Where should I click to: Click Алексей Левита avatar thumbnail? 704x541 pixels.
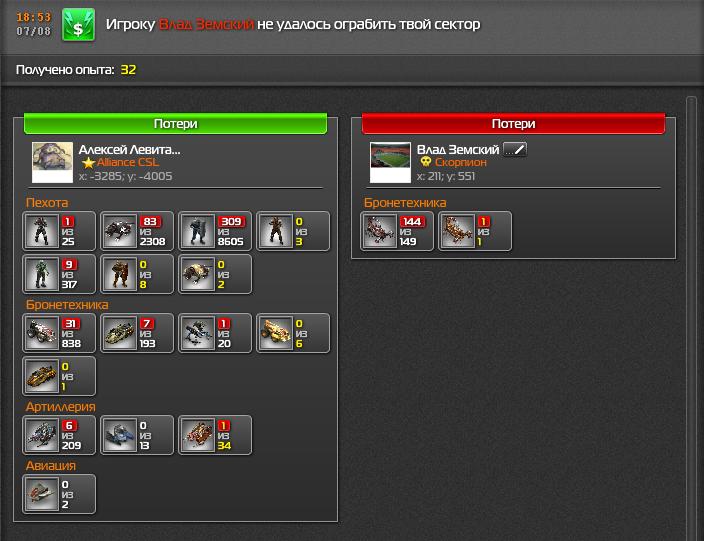pyautogui.click(x=52, y=162)
